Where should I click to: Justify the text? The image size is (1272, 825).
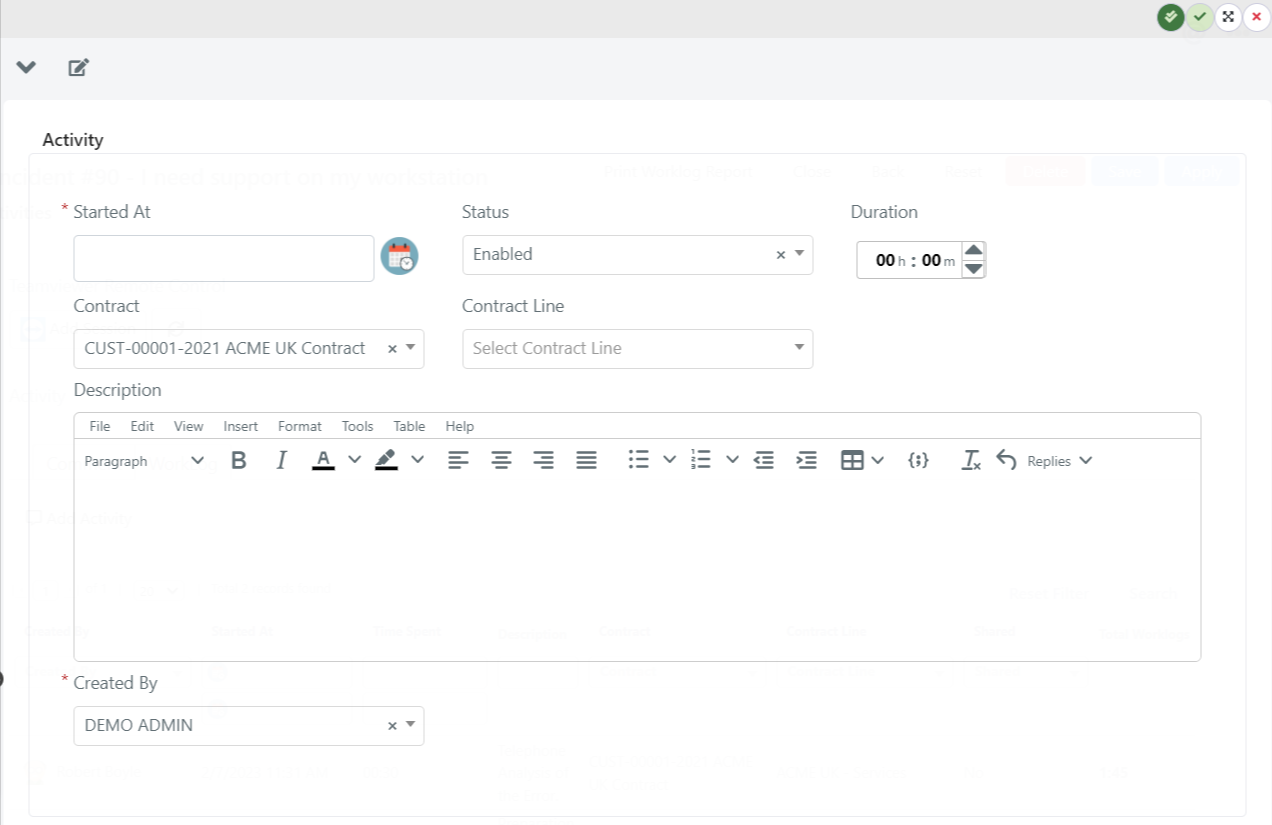[x=586, y=461]
